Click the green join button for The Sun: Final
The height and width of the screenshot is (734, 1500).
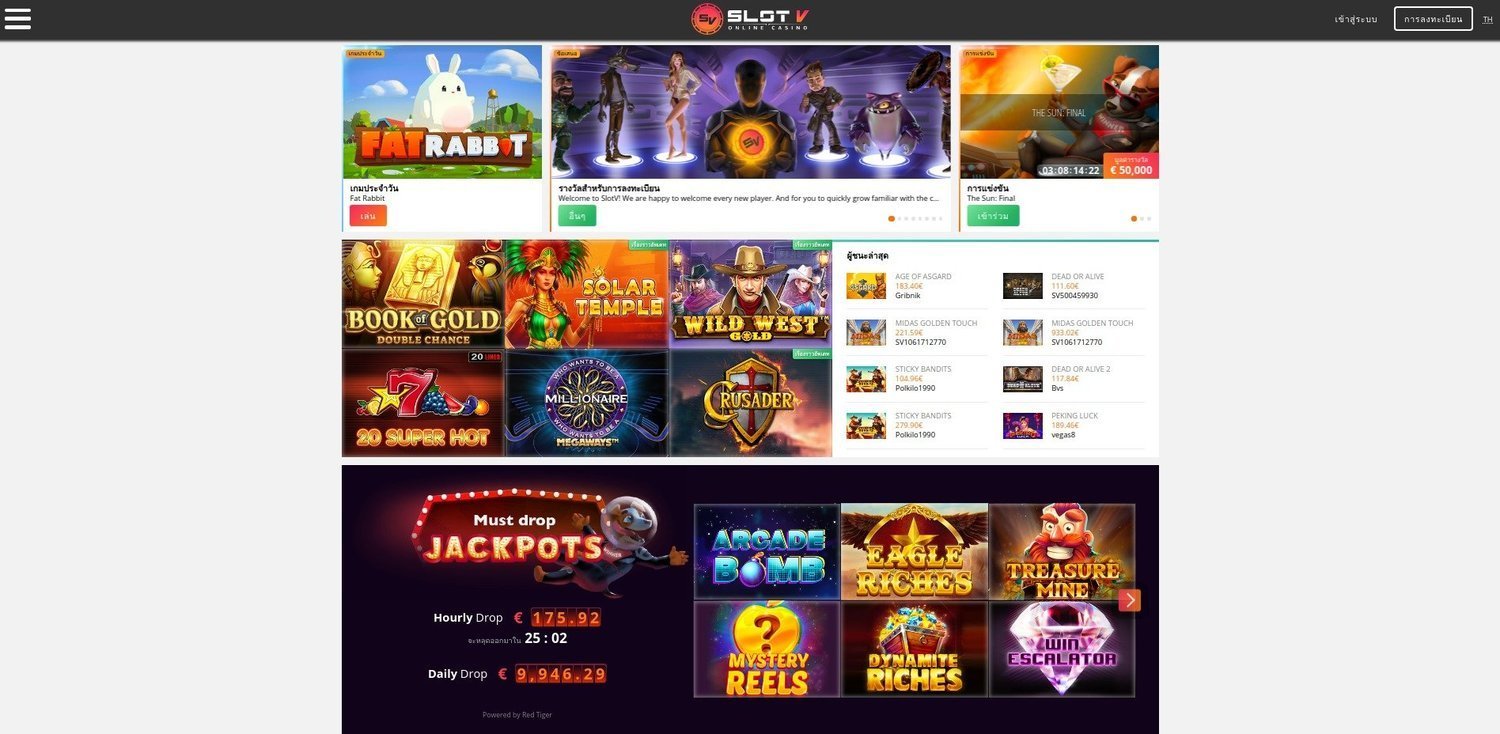(993, 216)
